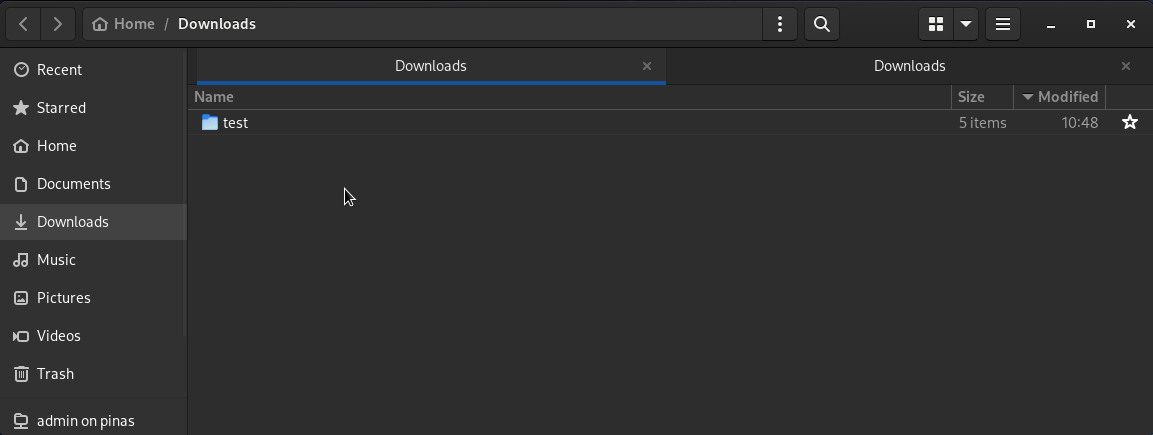Open the hamburger main menu
This screenshot has width=1153, height=435.
pos(1002,24)
